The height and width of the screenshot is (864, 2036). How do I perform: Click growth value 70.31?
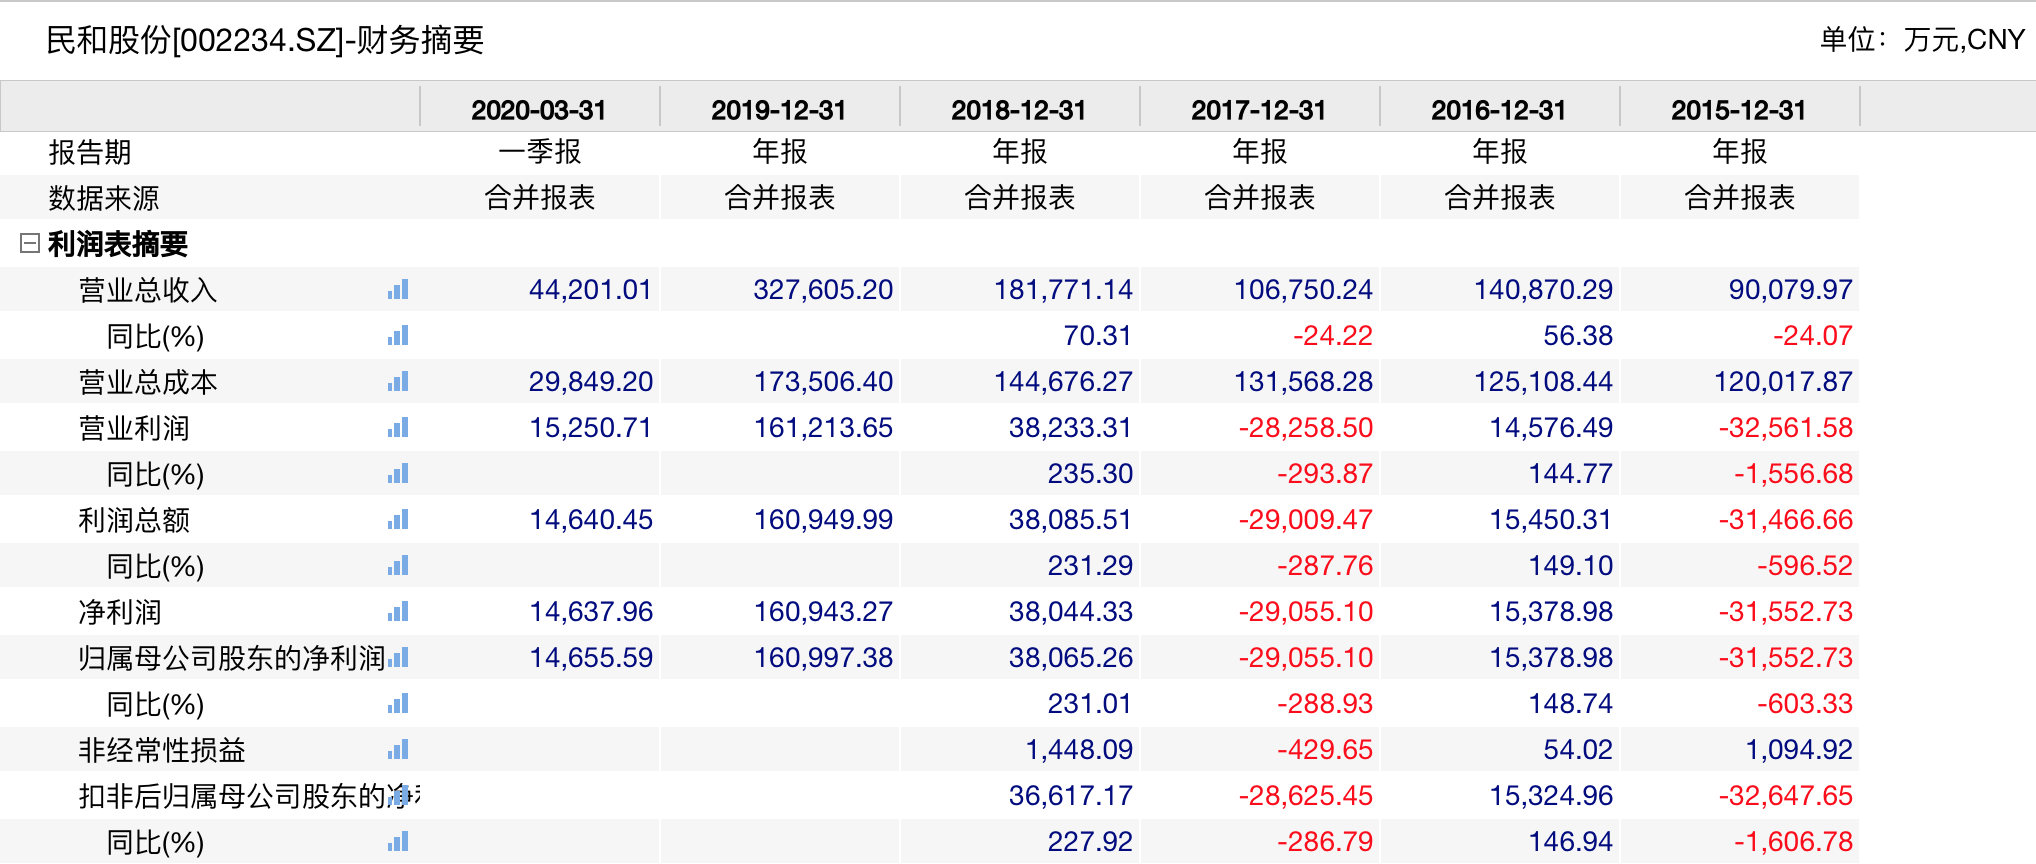pyautogui.click(x=1098, y=336)
